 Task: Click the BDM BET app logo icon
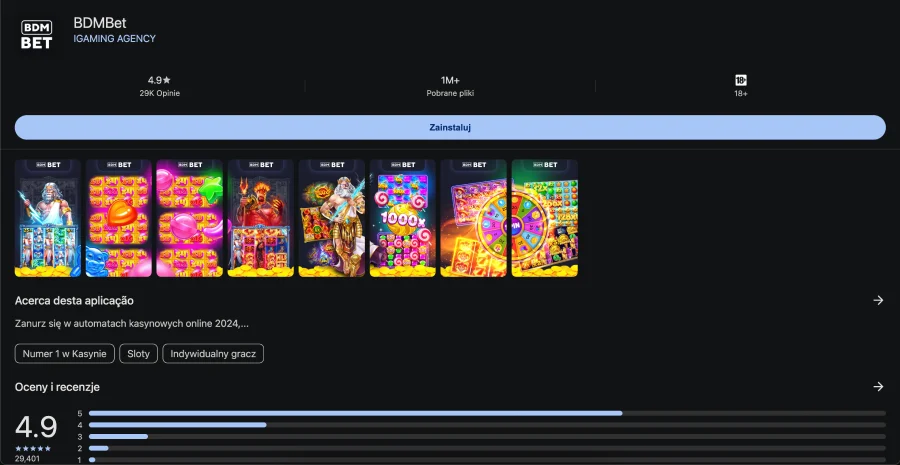pyautogui.click(x=37, y=34)
